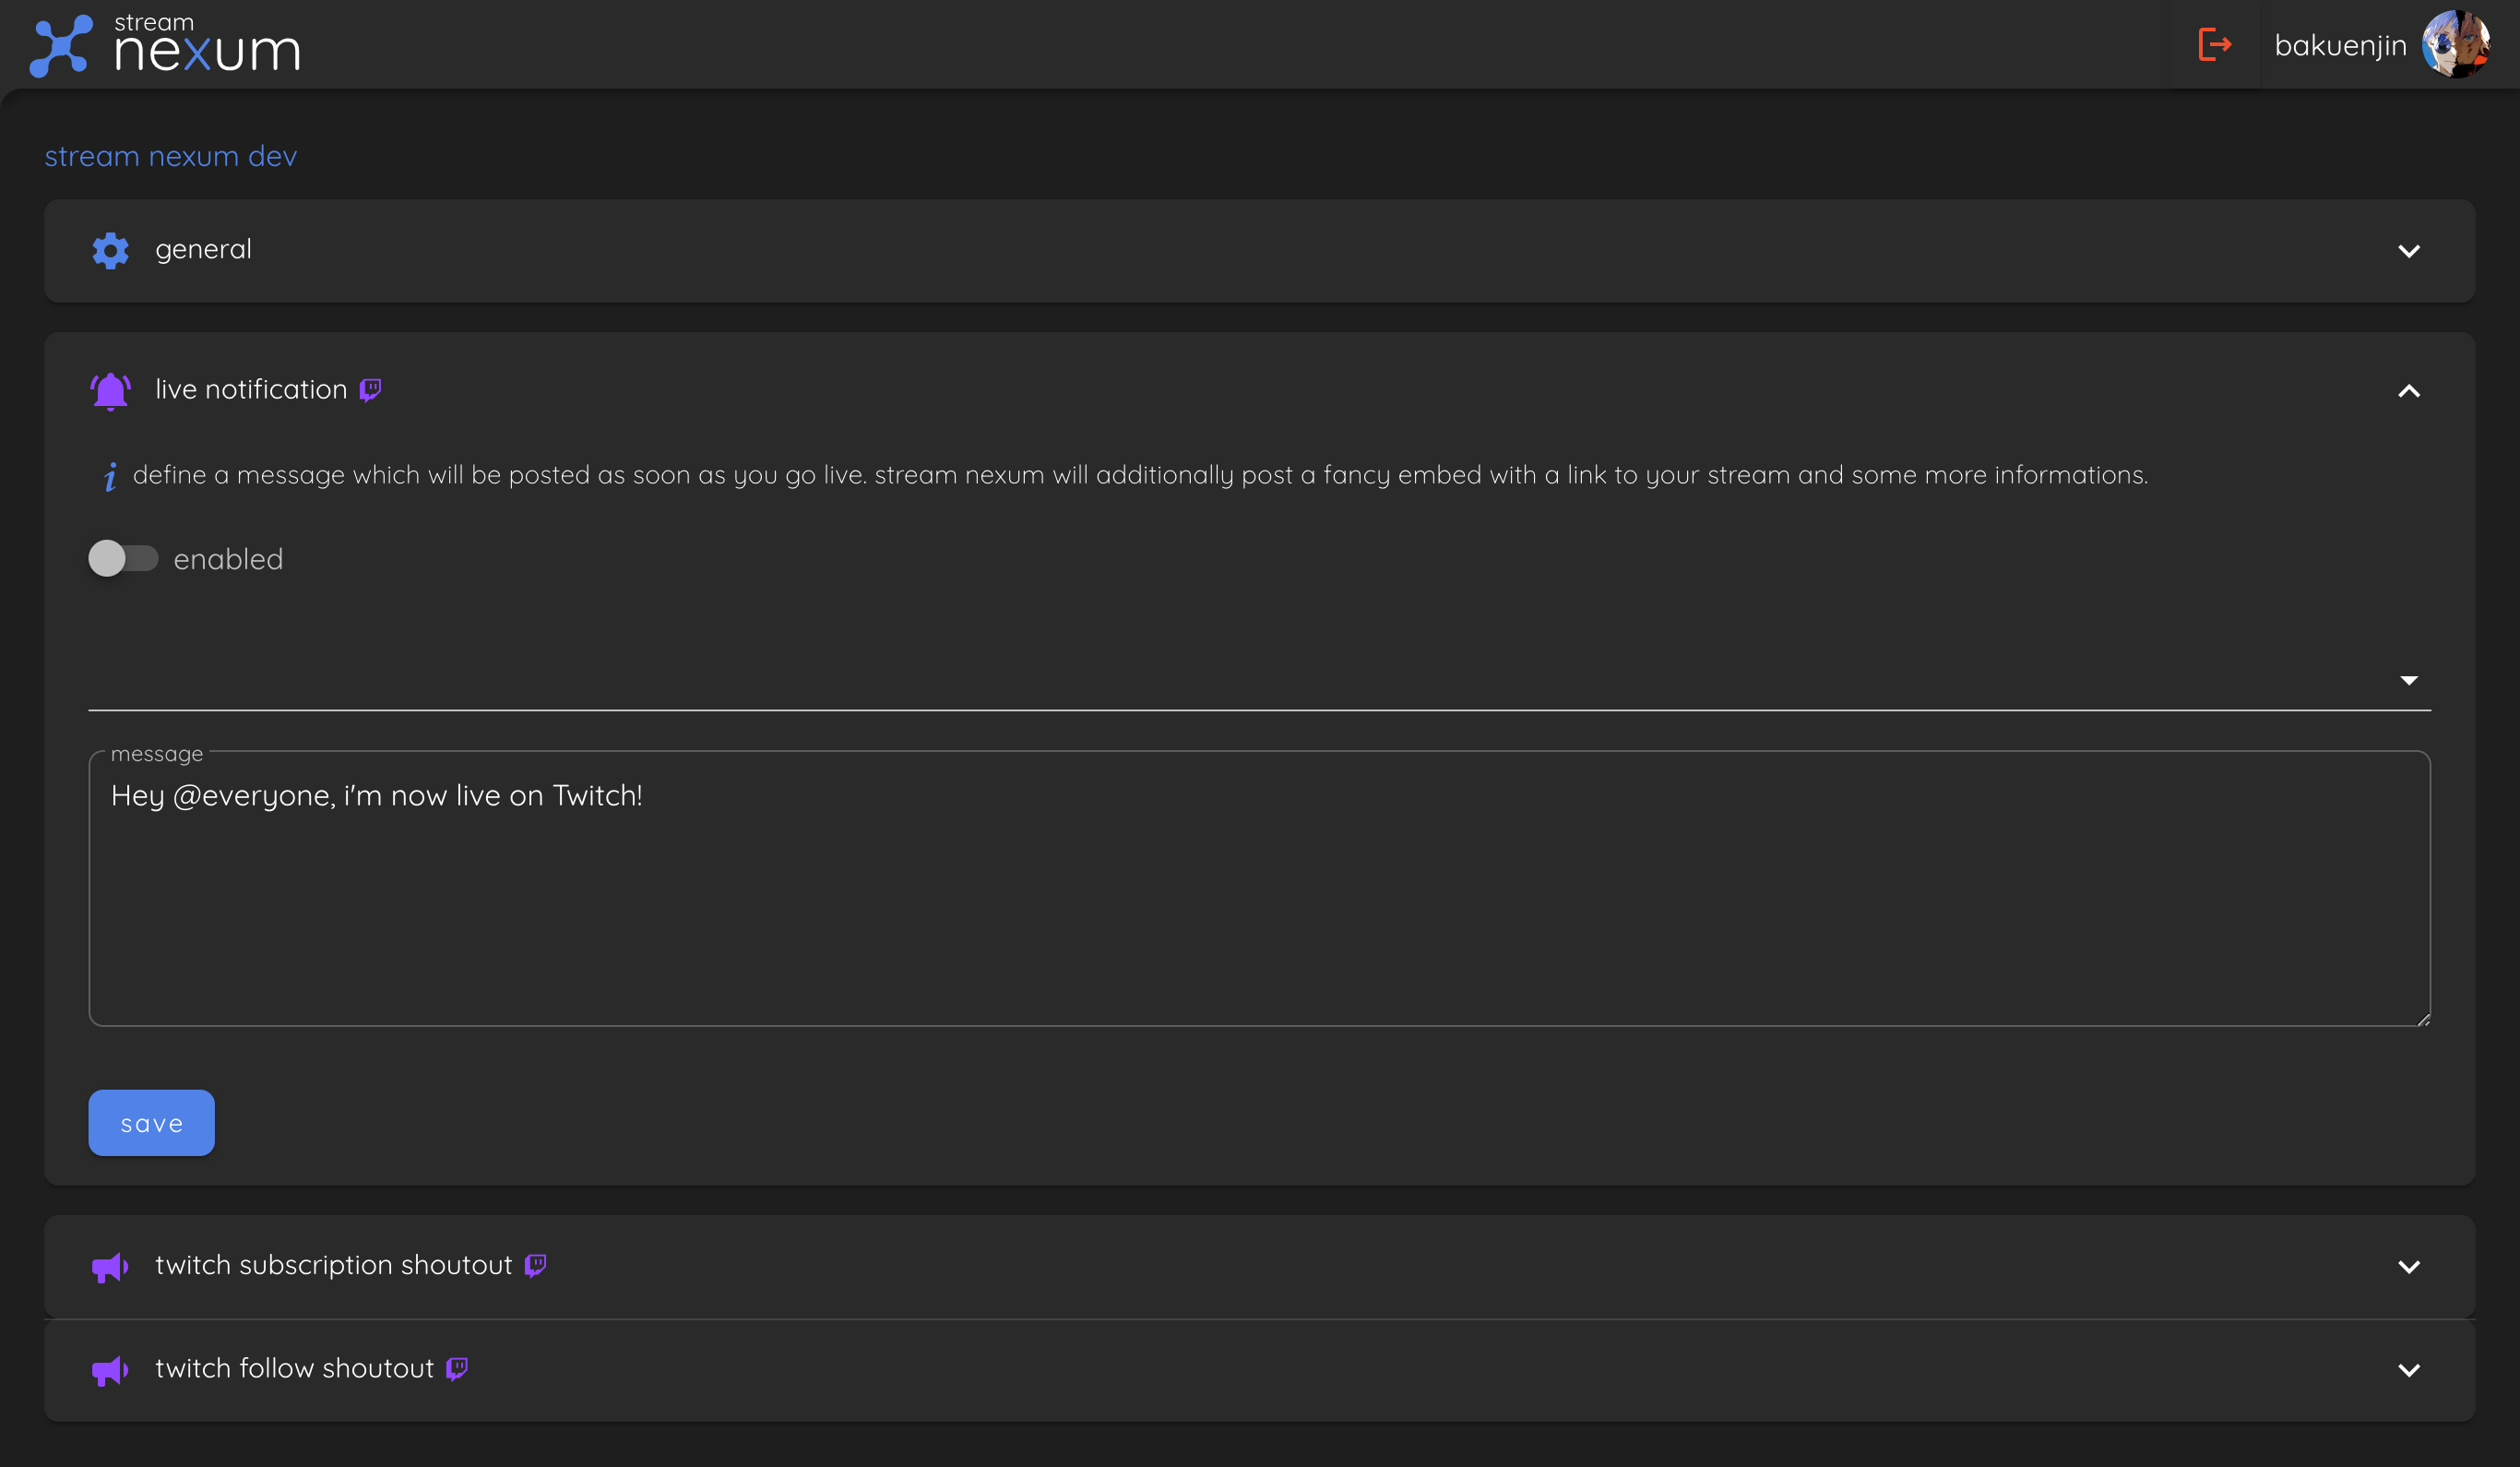Click the Stream Nexum logo icon
Screen dimensions: 2520x1467
[x=61, y=45]
